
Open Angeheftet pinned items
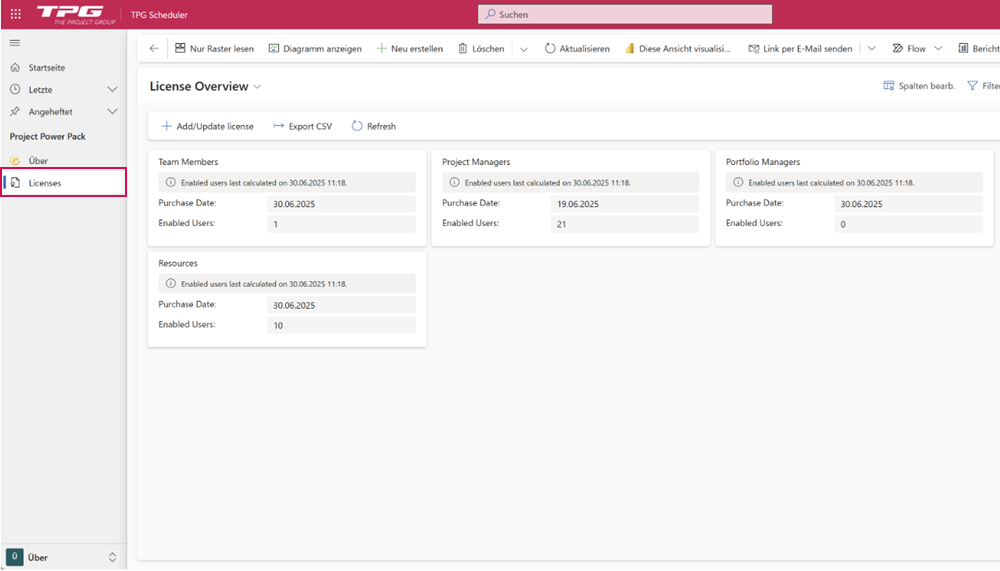50,112
